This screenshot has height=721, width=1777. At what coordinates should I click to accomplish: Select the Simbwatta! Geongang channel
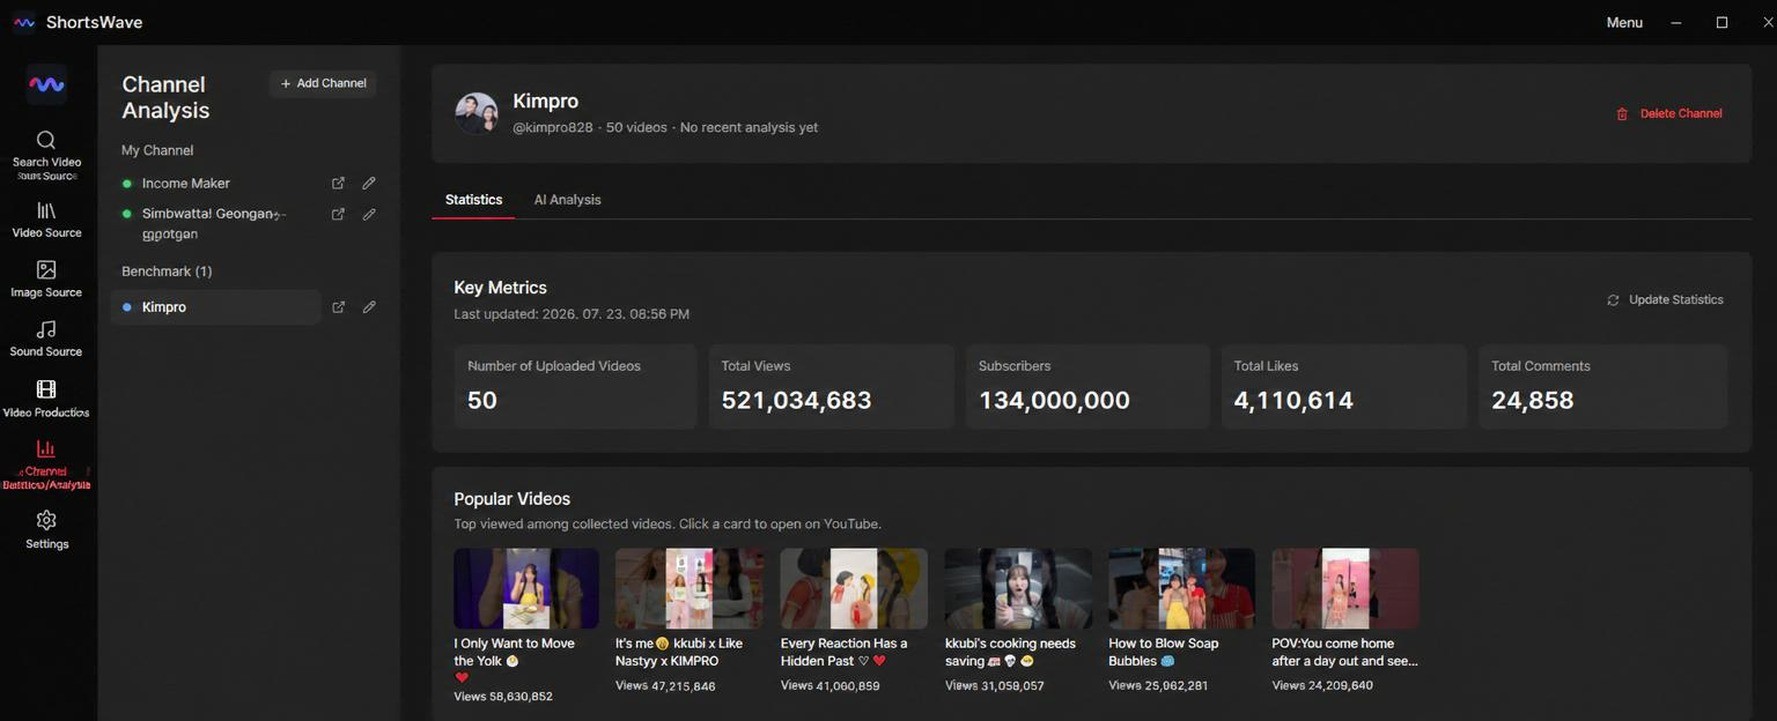215,224
